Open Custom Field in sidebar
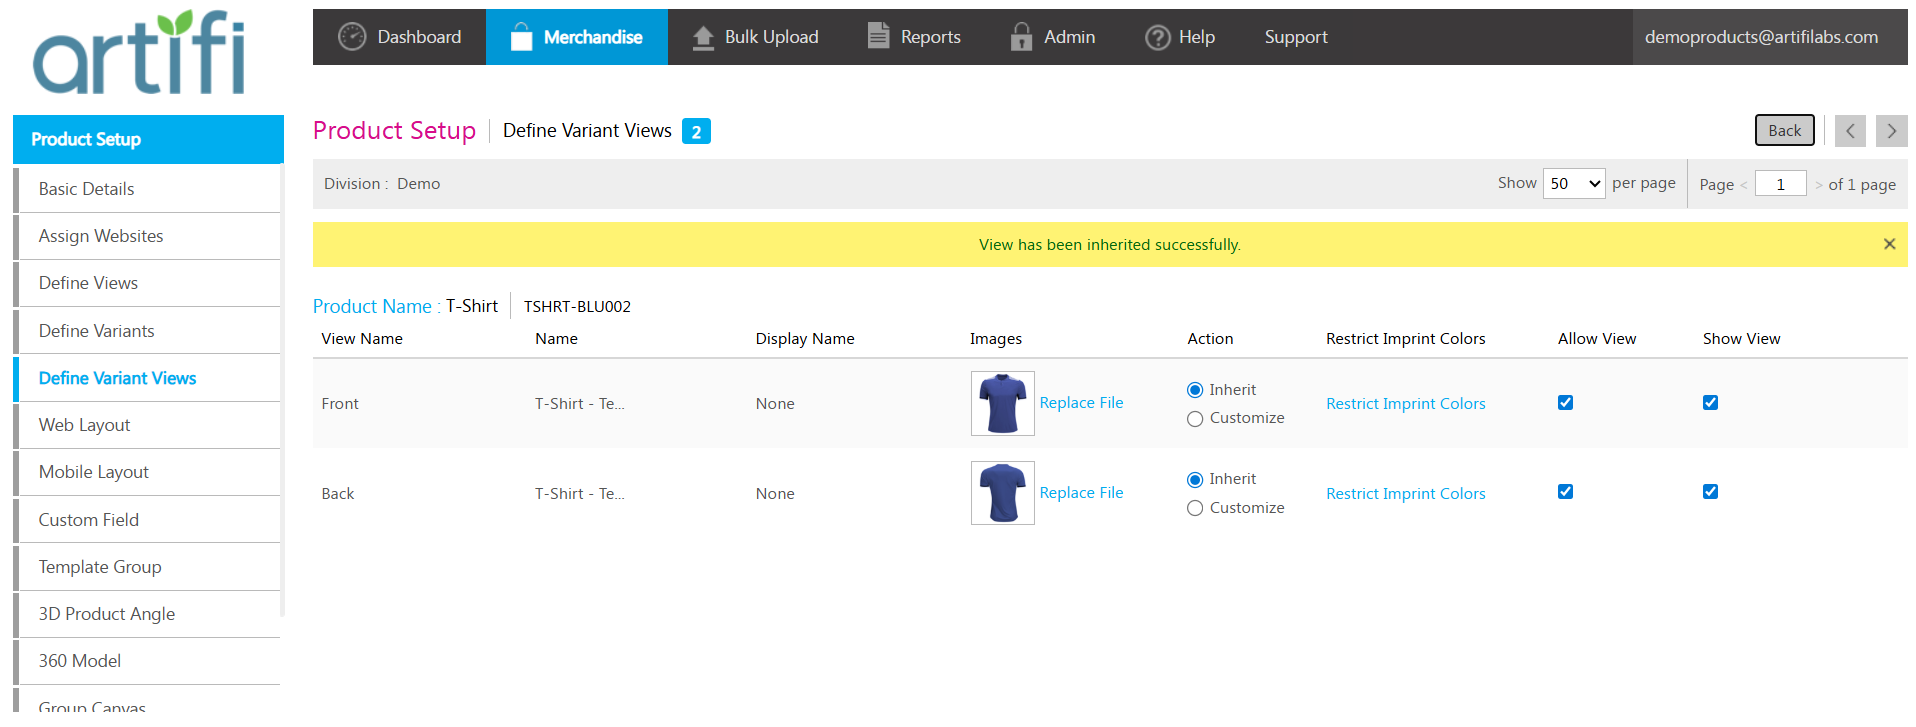 pos(148,520)
